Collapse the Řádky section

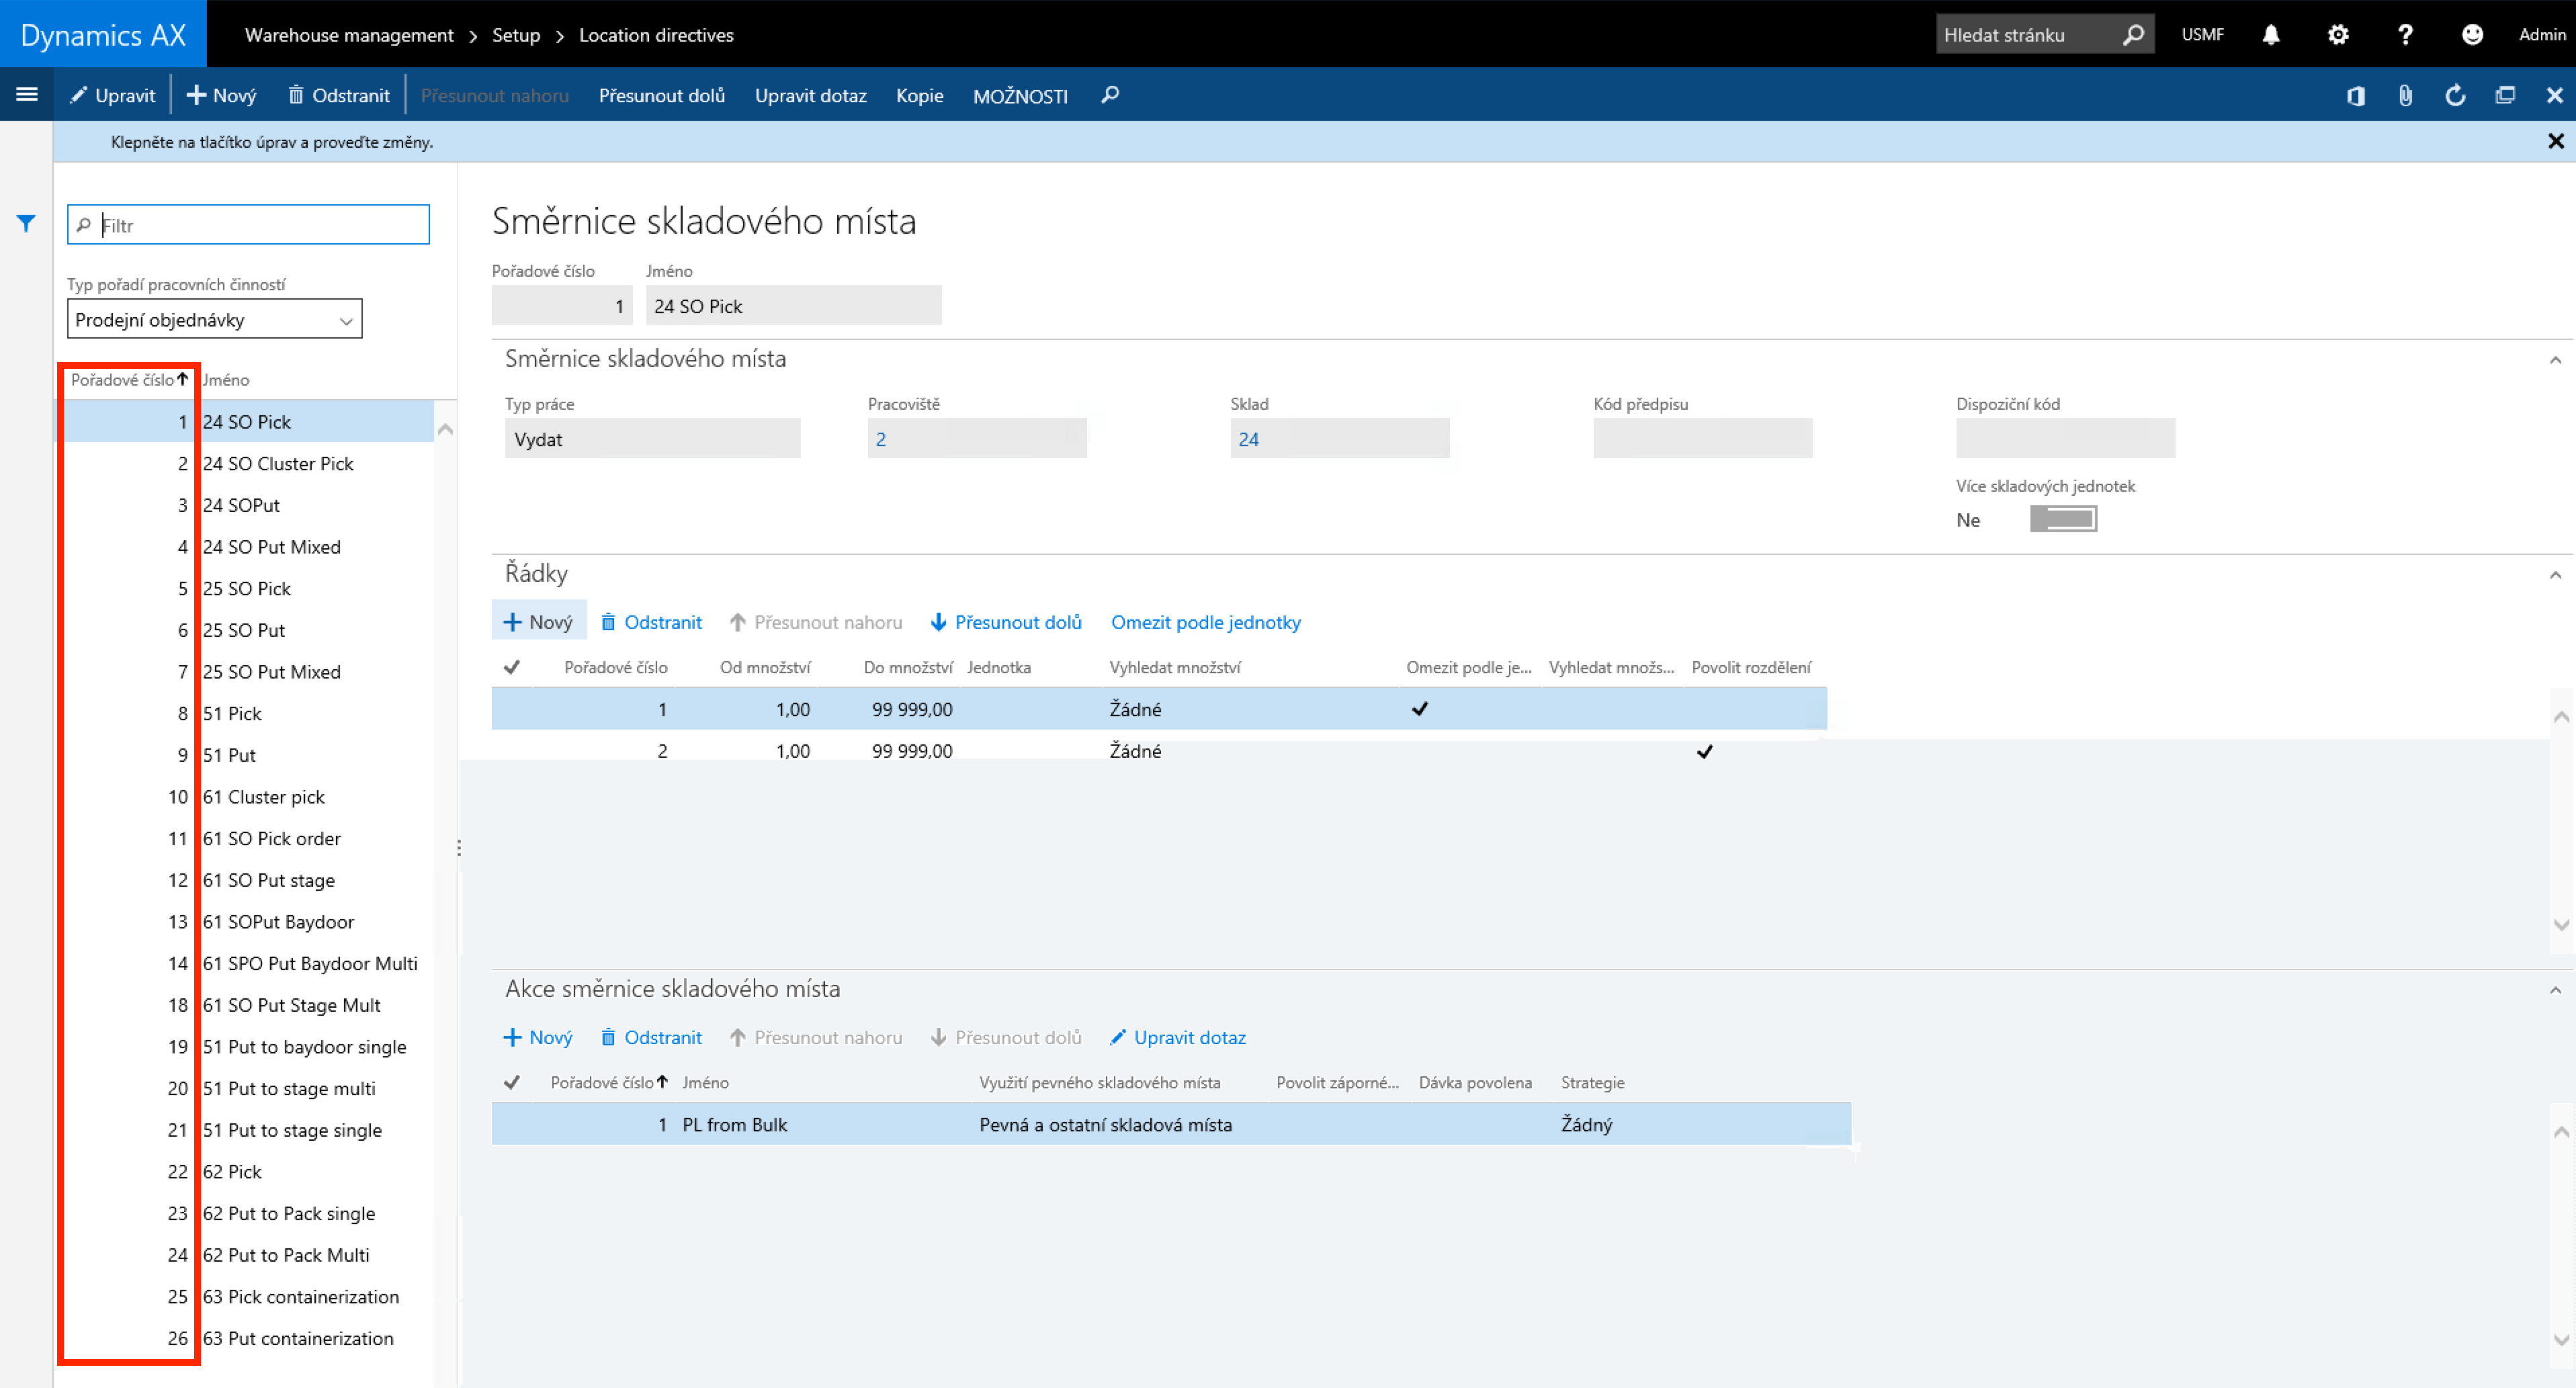[2555, 574]
